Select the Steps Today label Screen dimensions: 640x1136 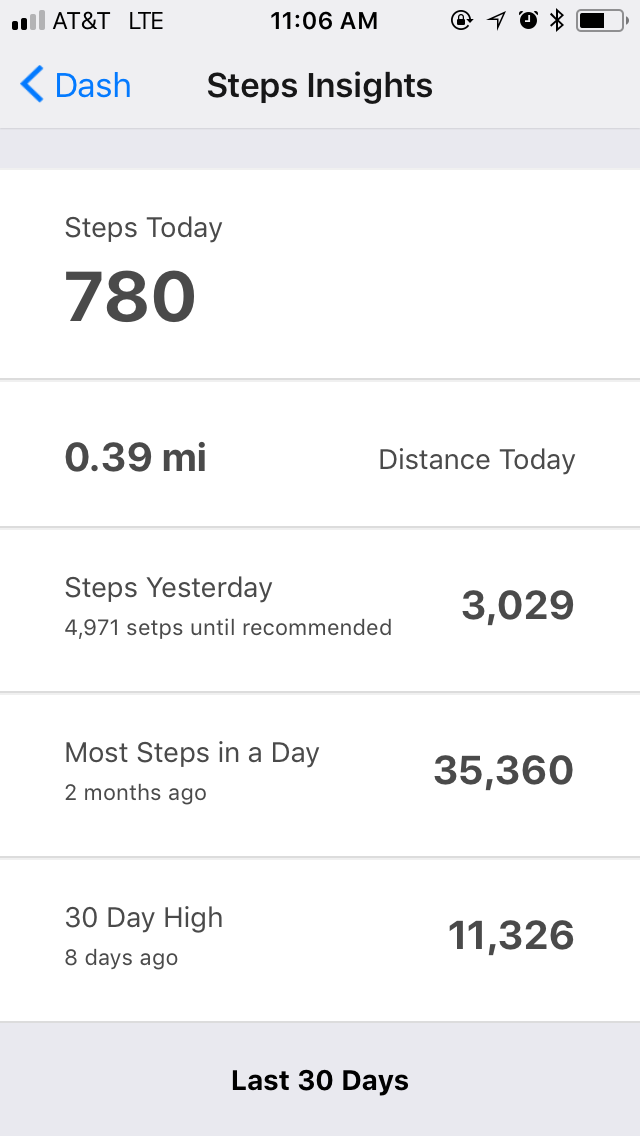[x=143, y=228]
